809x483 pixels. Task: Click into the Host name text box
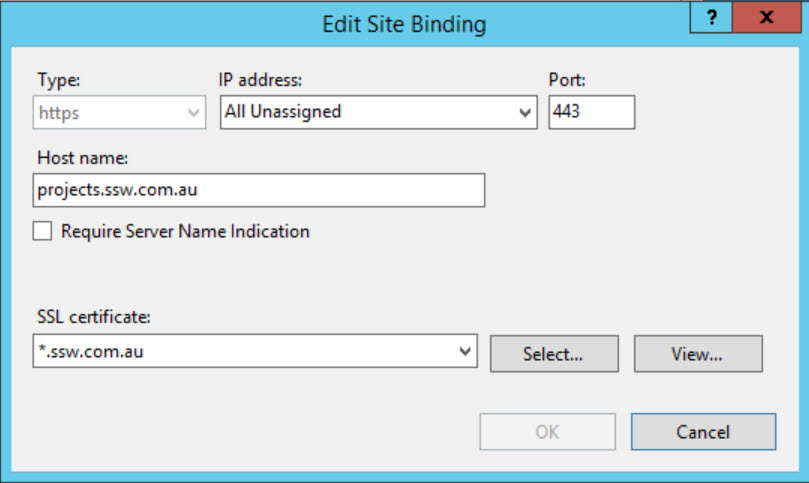pos(258,190)
